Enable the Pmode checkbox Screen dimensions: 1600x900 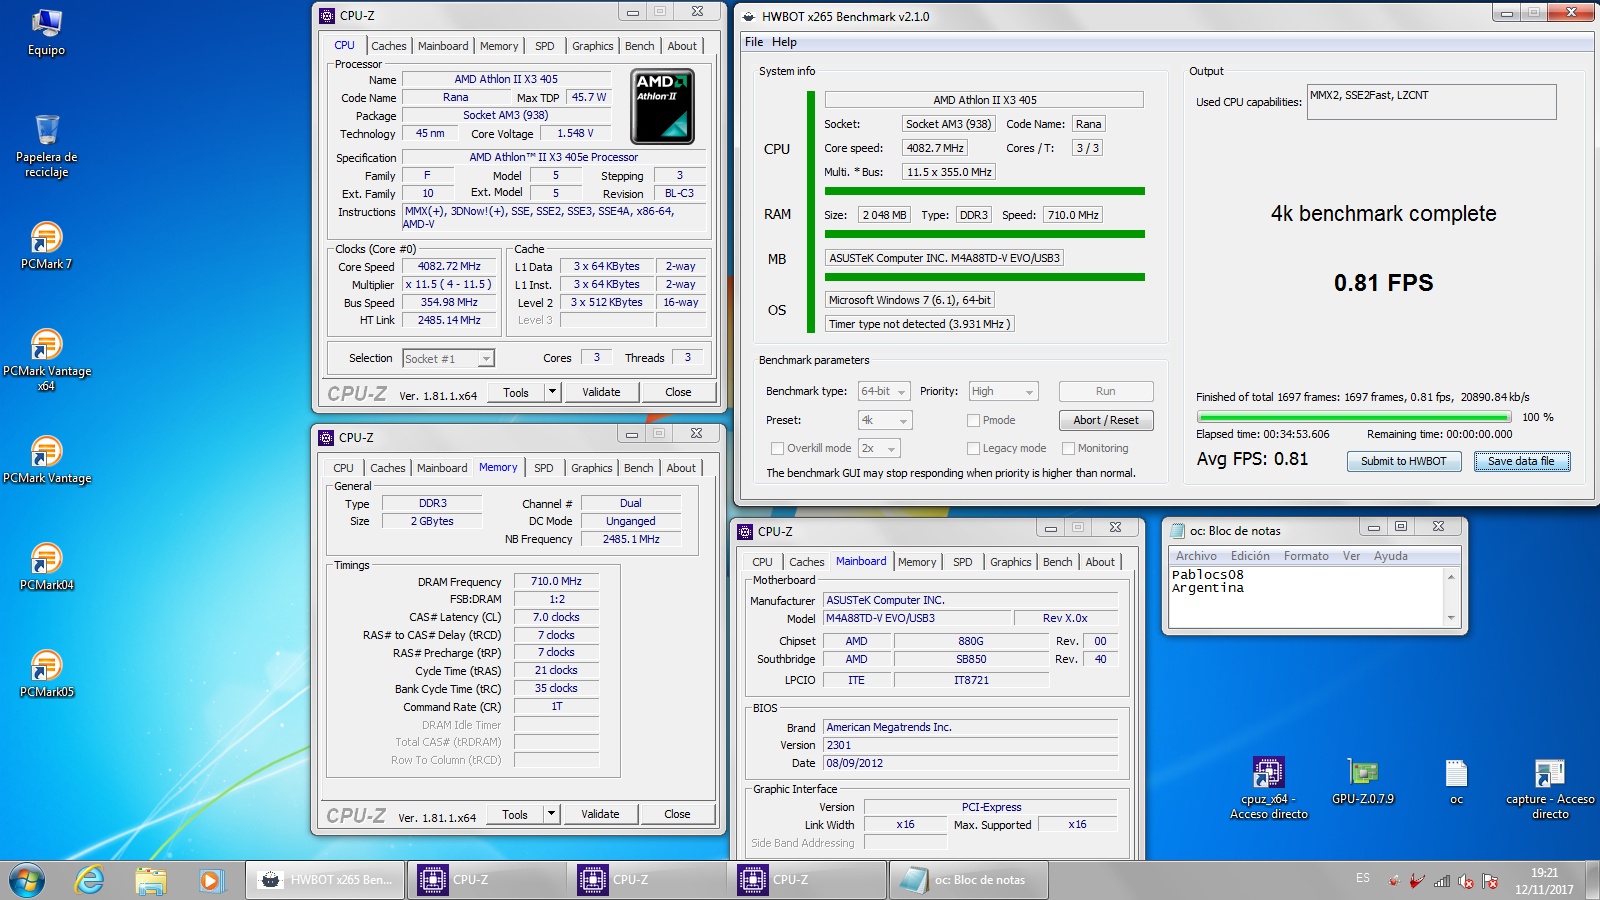point(973,420)
